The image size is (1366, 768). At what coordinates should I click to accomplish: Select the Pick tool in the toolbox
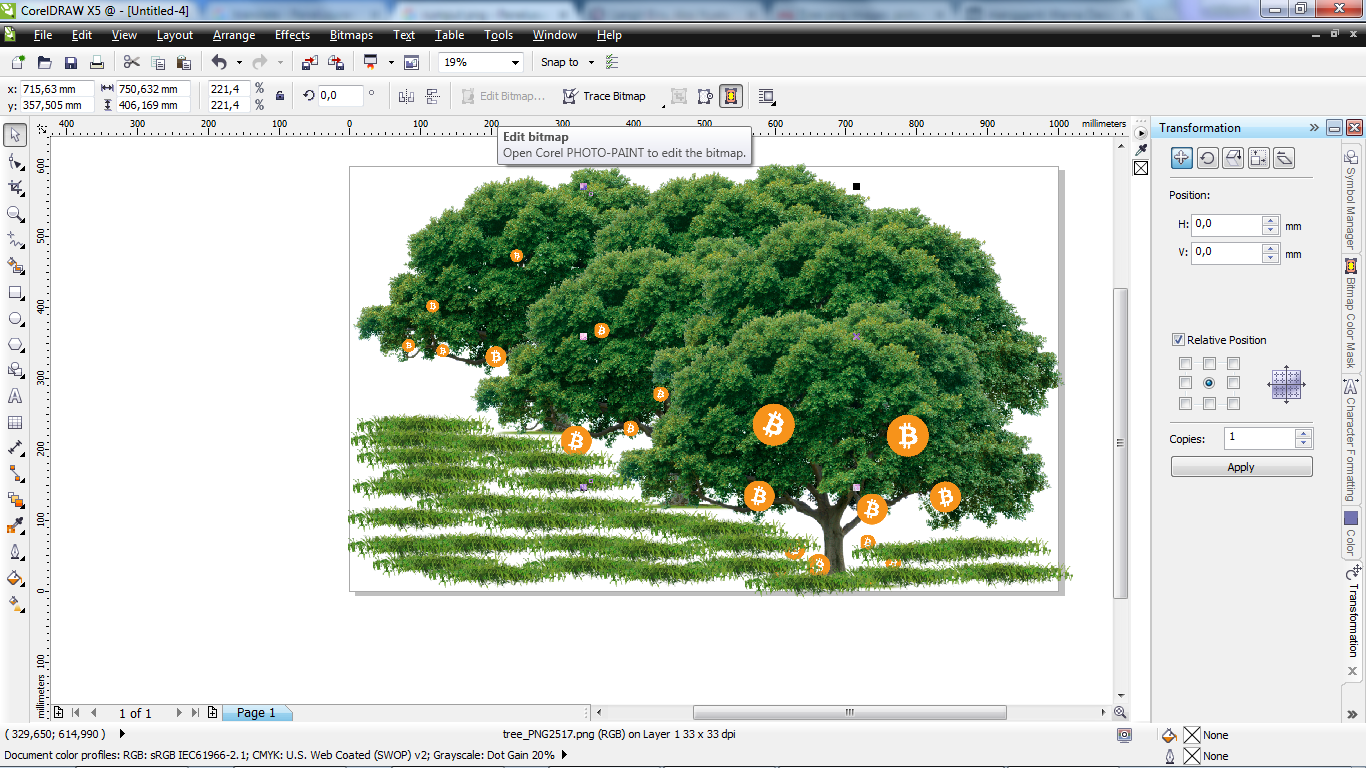pyautogui.click(x=15, y=135)
